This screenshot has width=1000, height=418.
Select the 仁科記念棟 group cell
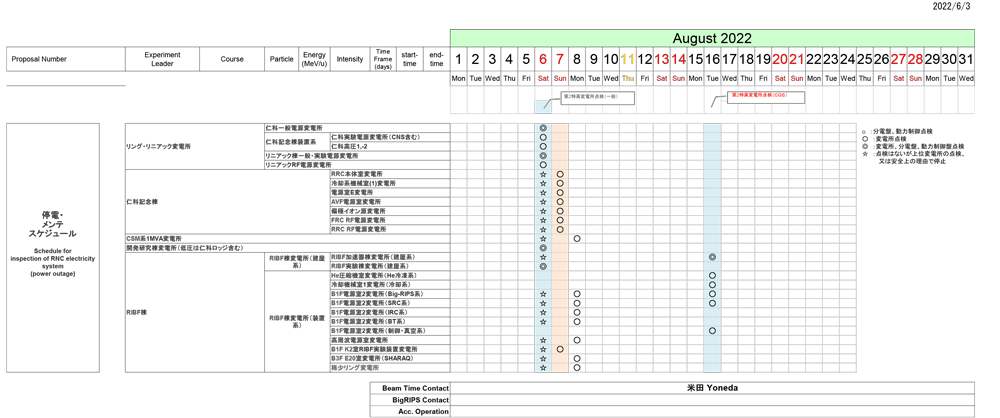pyautogui.click(x=195, y=202)
